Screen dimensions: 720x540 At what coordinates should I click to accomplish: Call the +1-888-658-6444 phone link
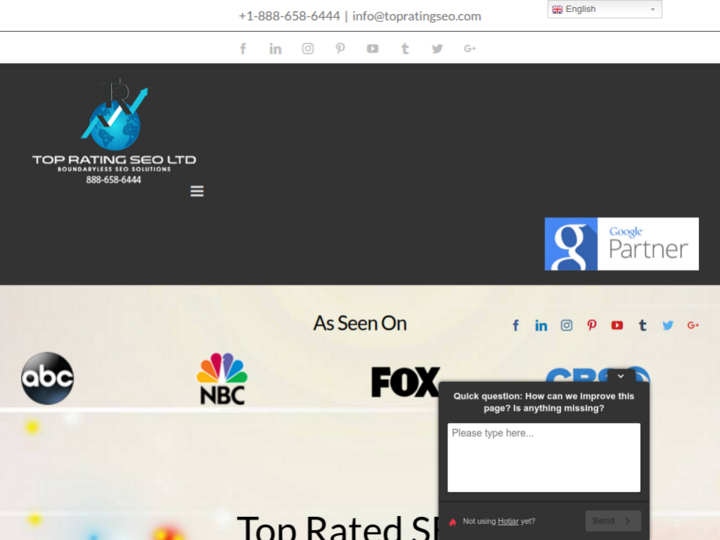pos(289,16)
